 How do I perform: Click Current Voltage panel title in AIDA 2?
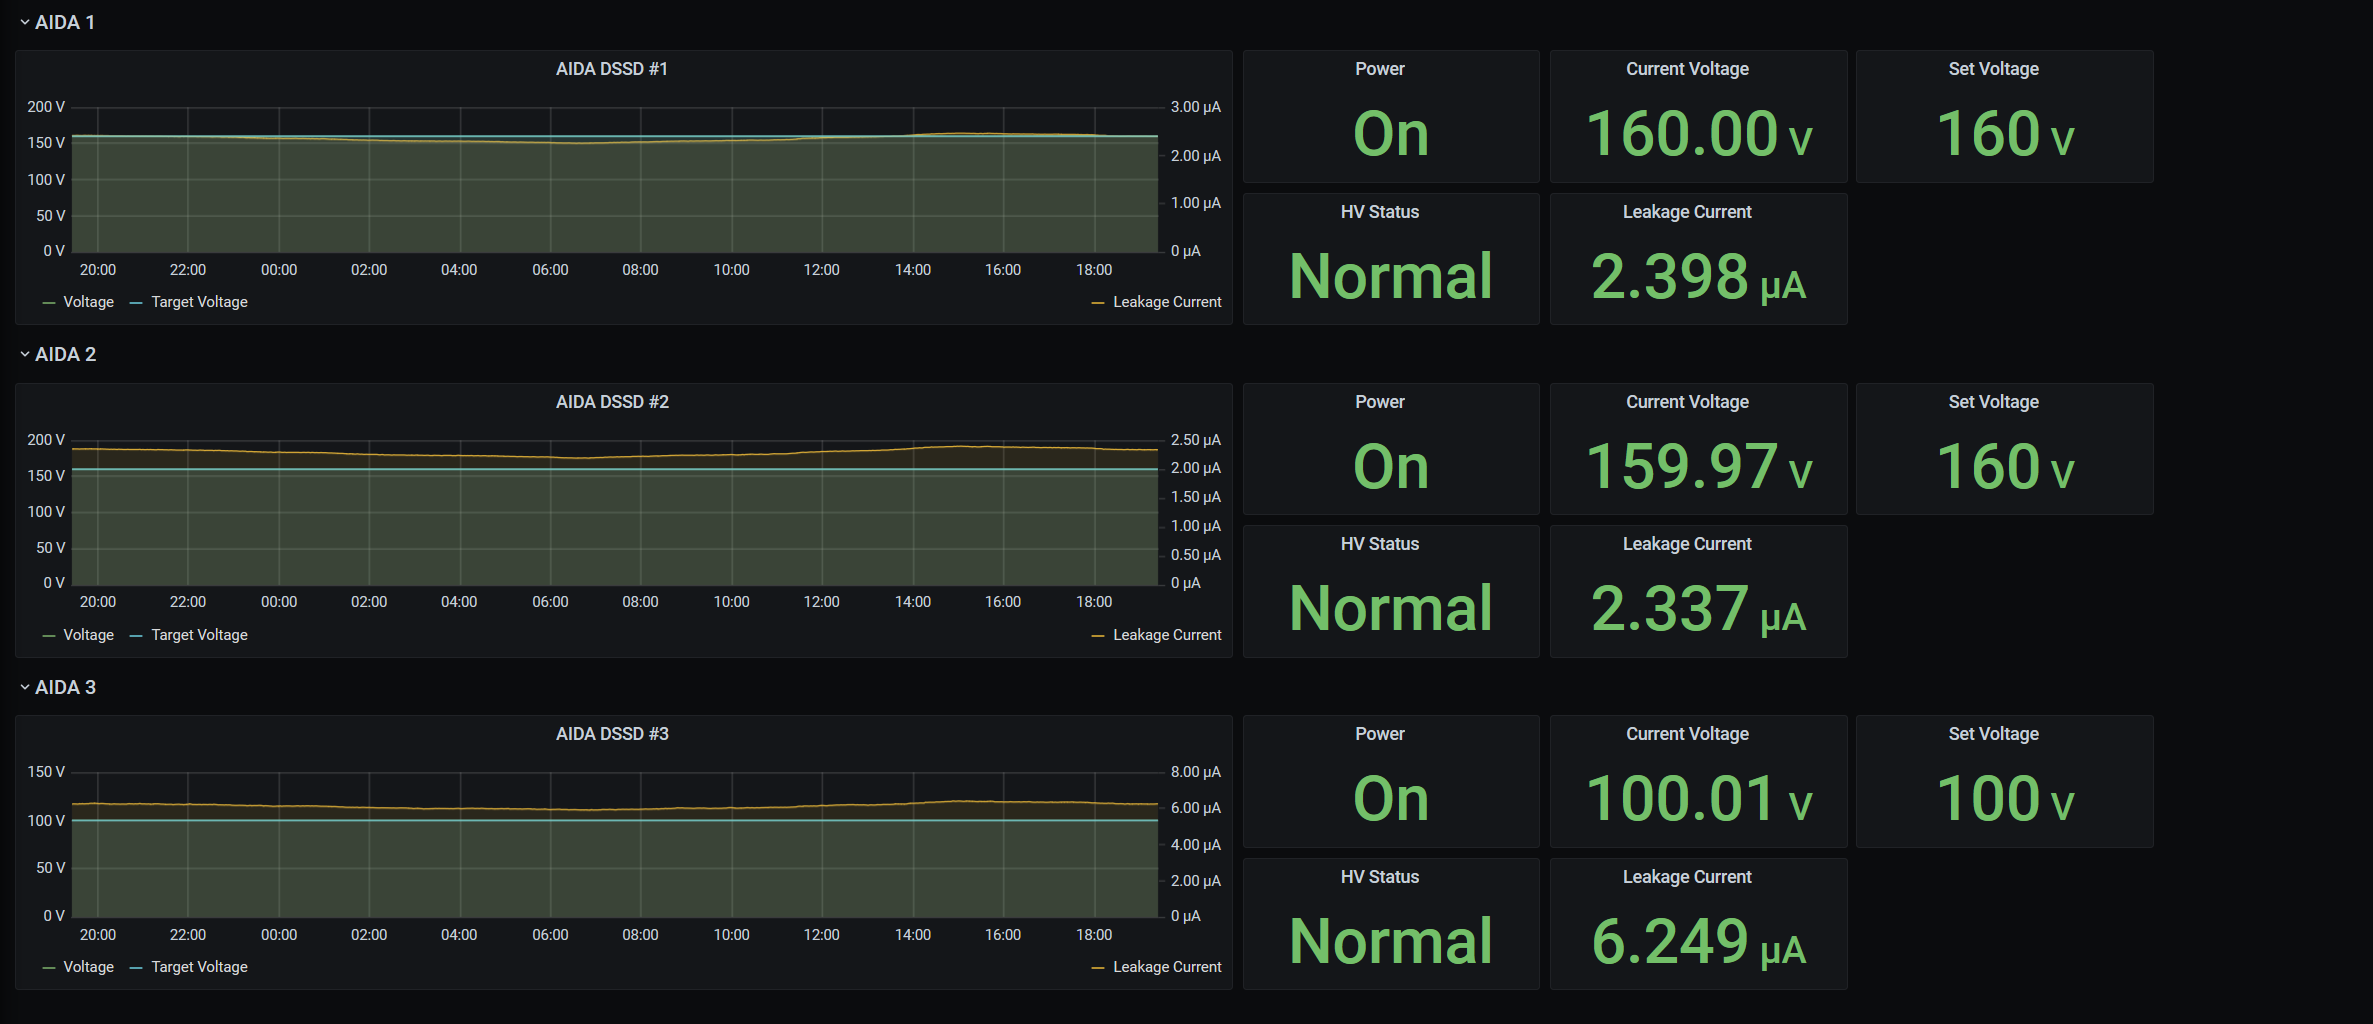(1686, 402)
